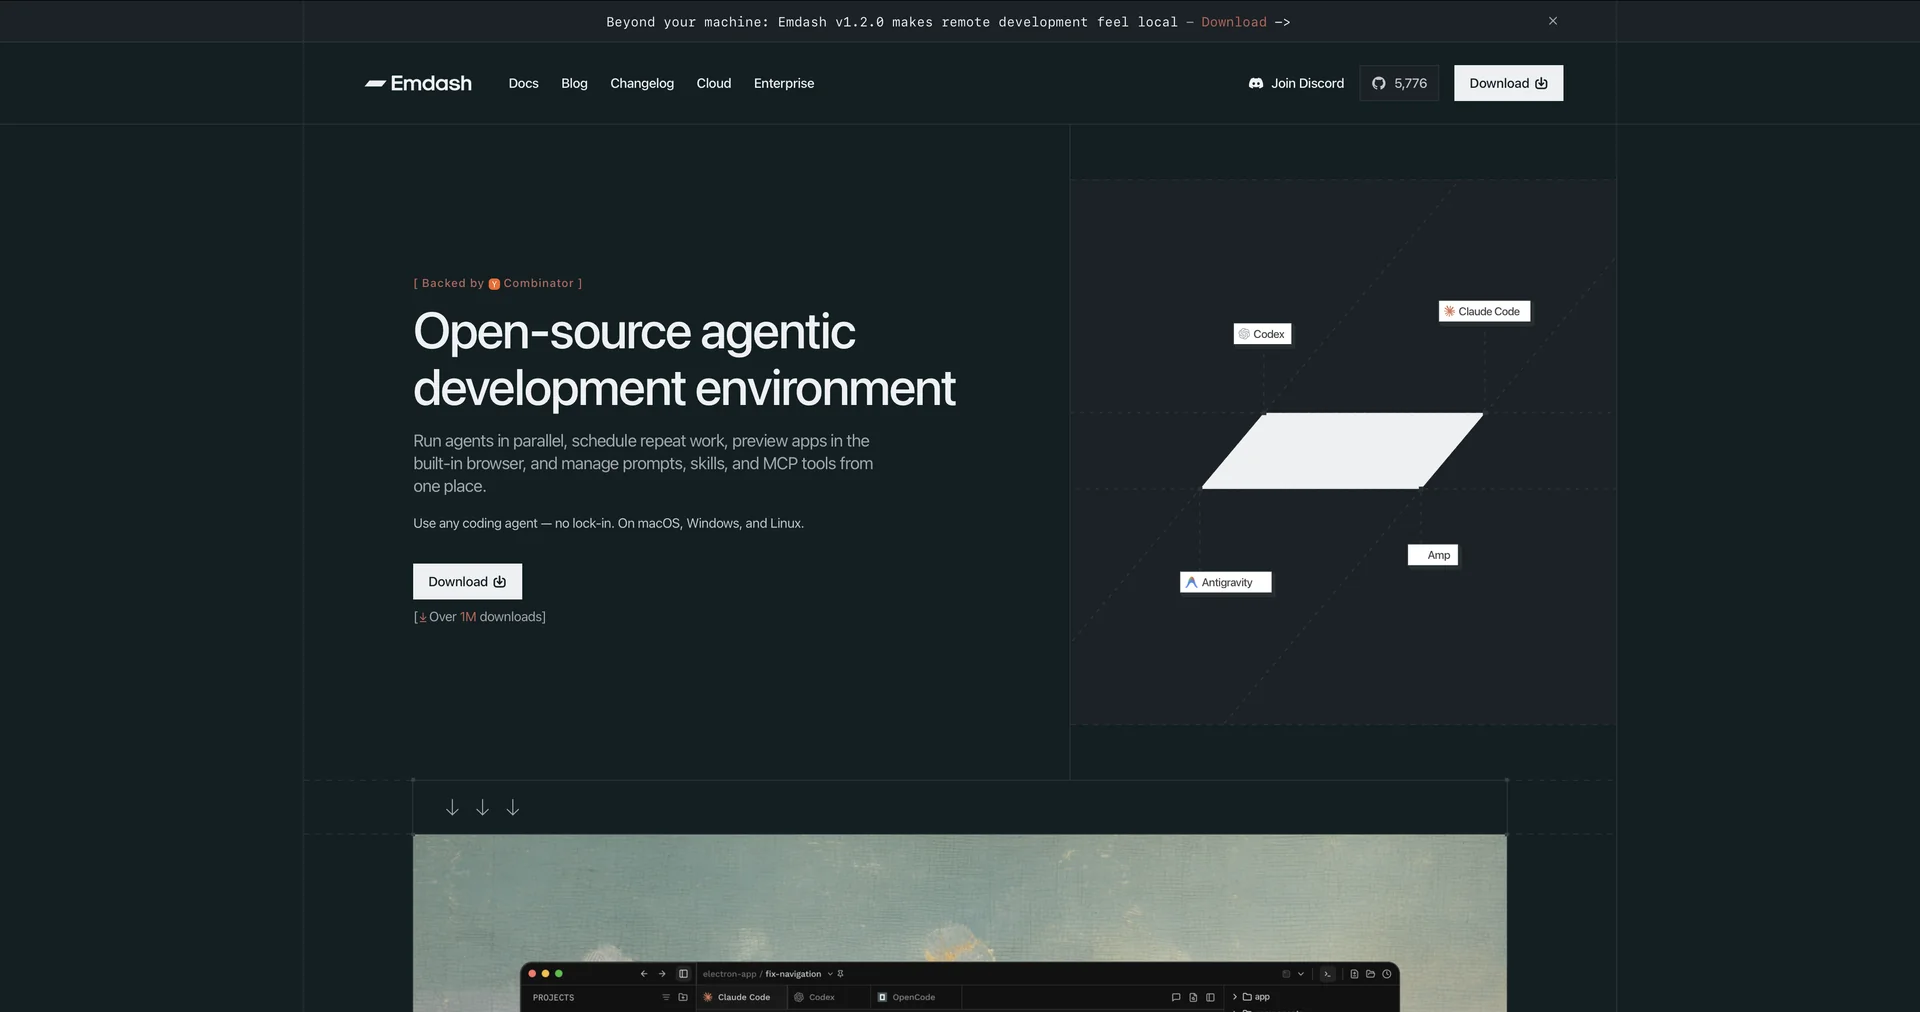This screenshot has width=1920, height=1012.
Task: Click the 'Use any coding agent' line
Action: click(608, 523)
